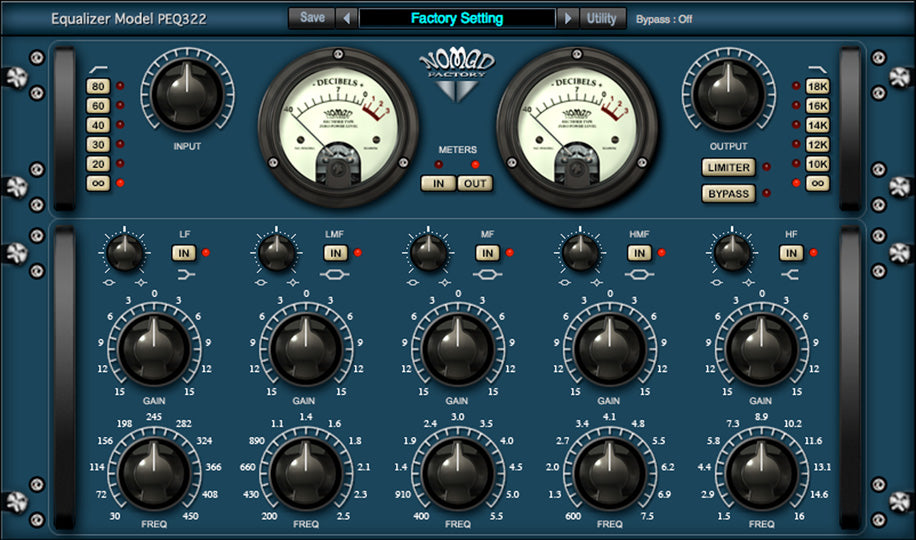Click the next preset arrow
Screen dimensions: 916x540
pyautogui.click(x=568, y=18)
